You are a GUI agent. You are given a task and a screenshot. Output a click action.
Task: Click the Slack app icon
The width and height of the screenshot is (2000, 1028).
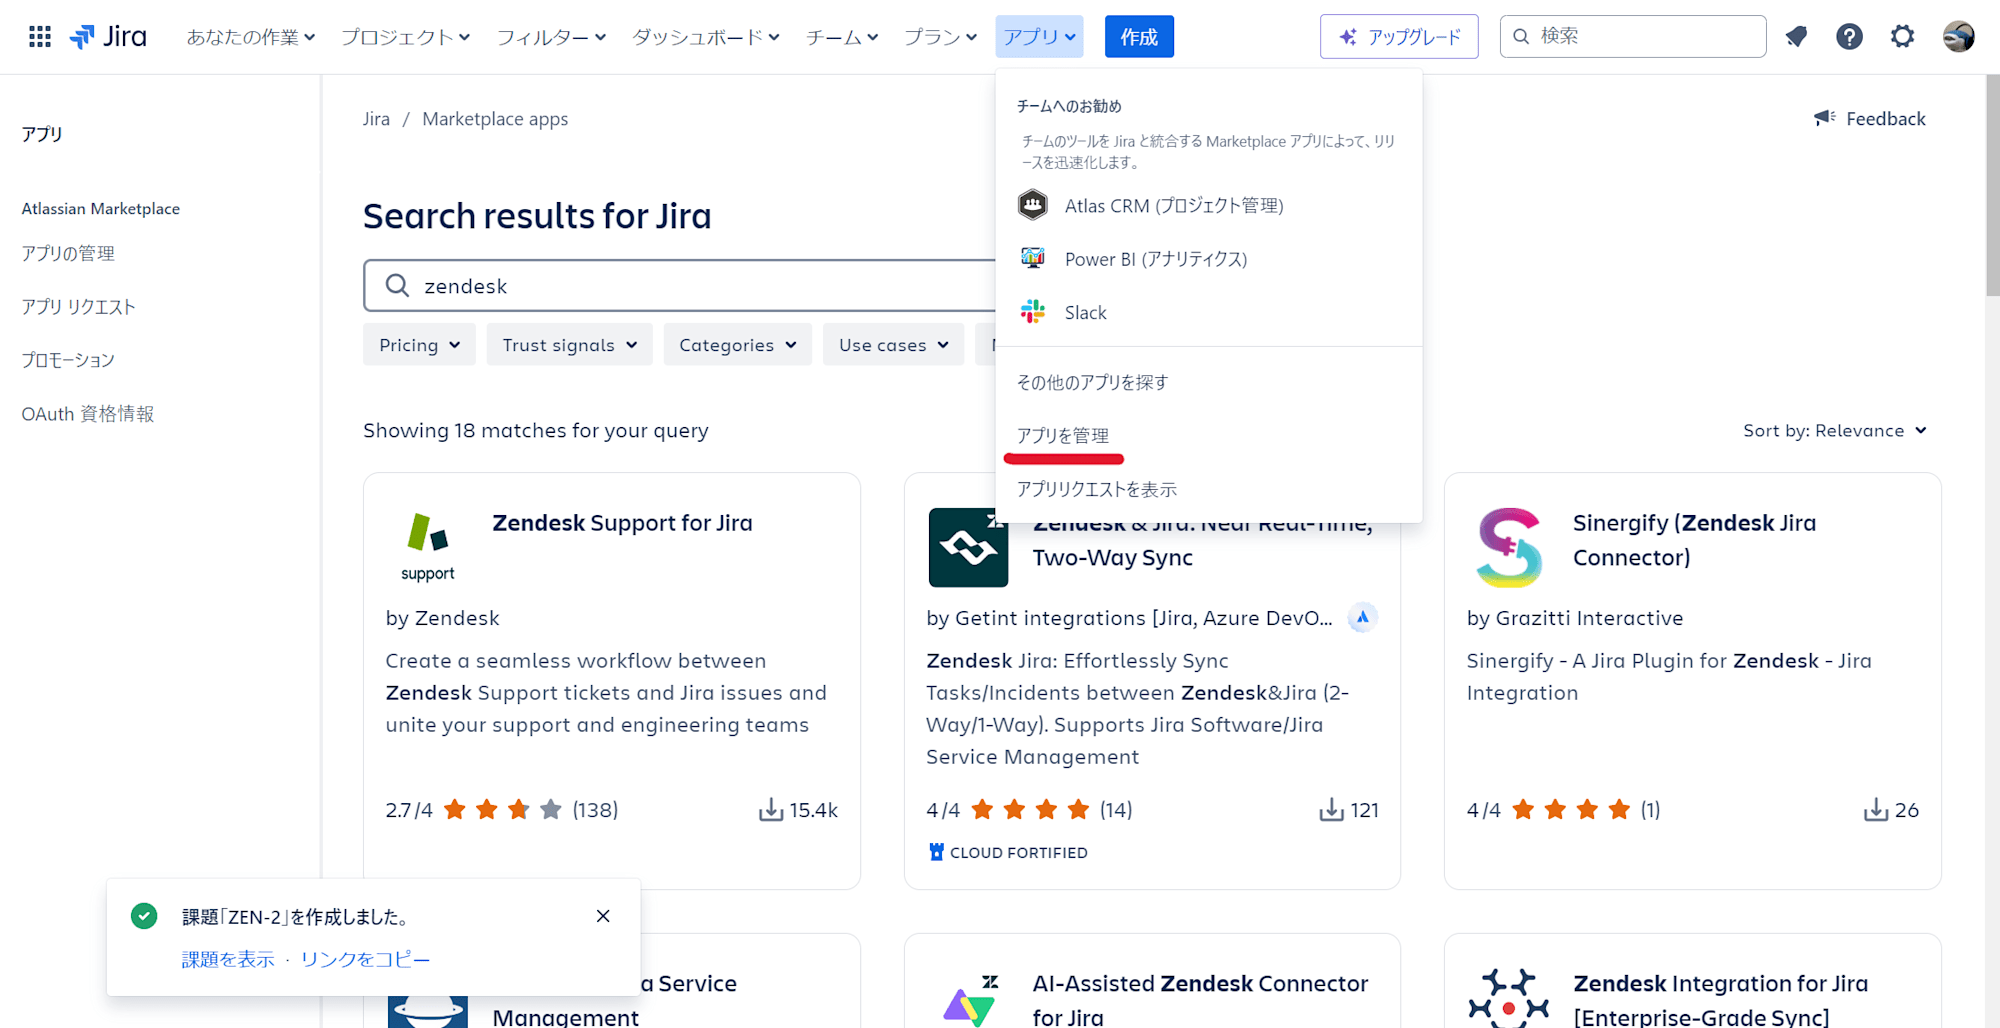[x=1033, y=312]
